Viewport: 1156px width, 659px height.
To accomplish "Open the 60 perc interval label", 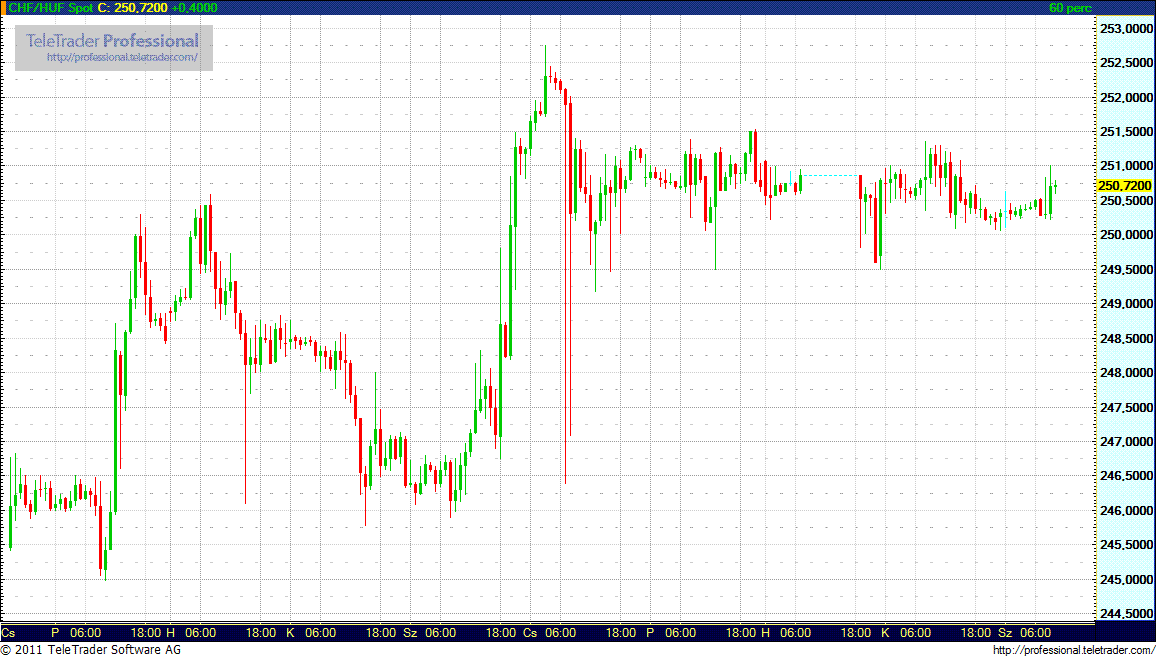I will click(1071, 8).
